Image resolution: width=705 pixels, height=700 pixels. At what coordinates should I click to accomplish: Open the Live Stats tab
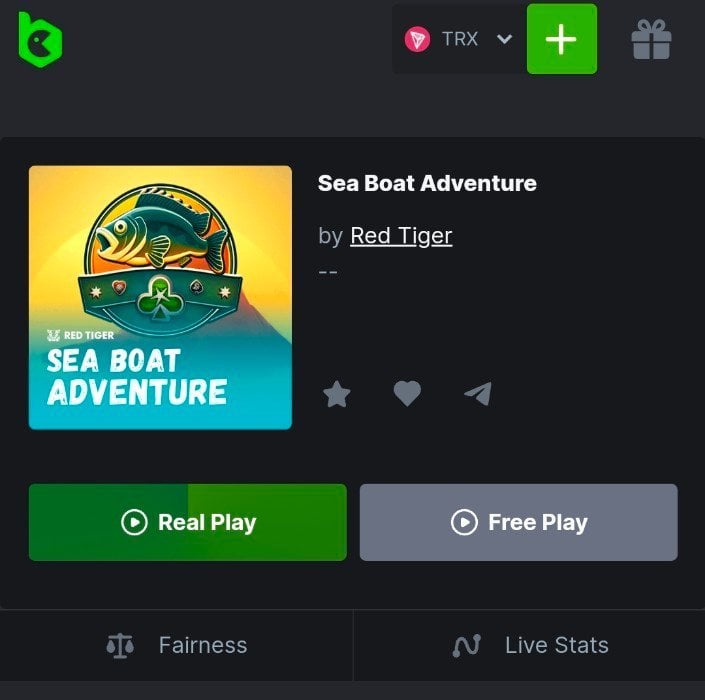coord(530,646)
